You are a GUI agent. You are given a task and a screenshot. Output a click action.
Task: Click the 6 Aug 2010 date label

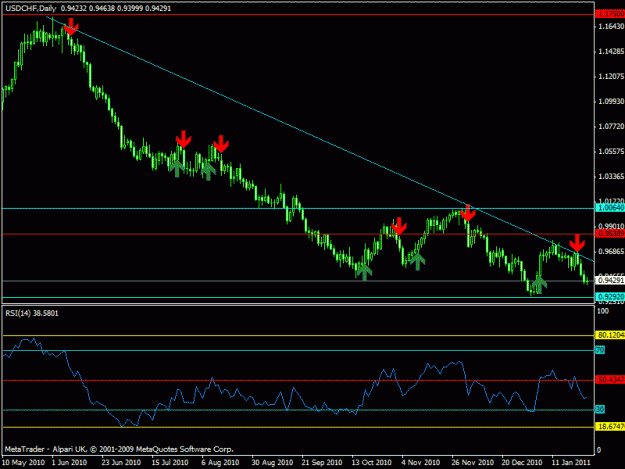(x=220, y=463)
